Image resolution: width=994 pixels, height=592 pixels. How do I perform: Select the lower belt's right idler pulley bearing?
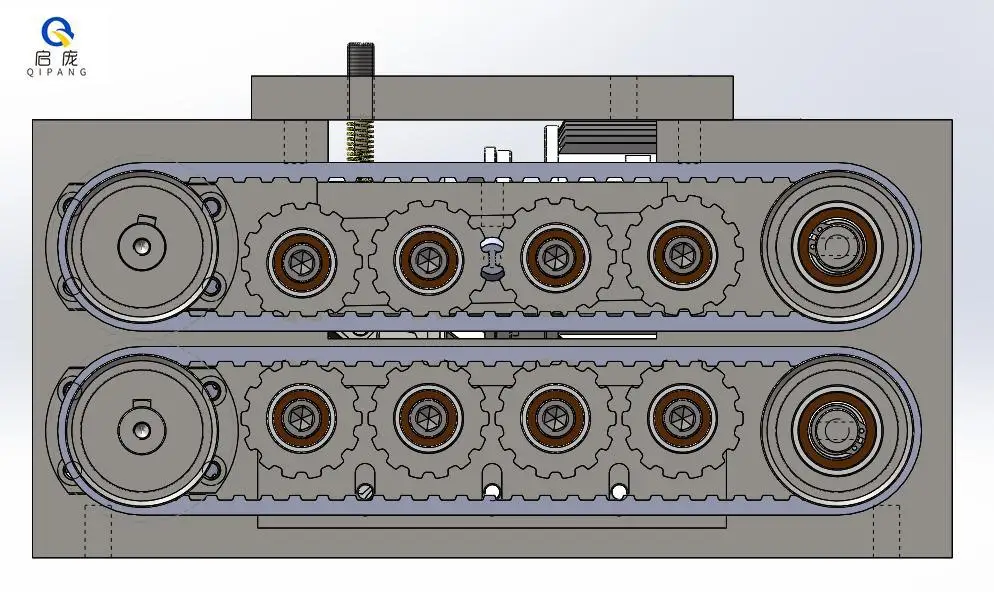(837, 430)
